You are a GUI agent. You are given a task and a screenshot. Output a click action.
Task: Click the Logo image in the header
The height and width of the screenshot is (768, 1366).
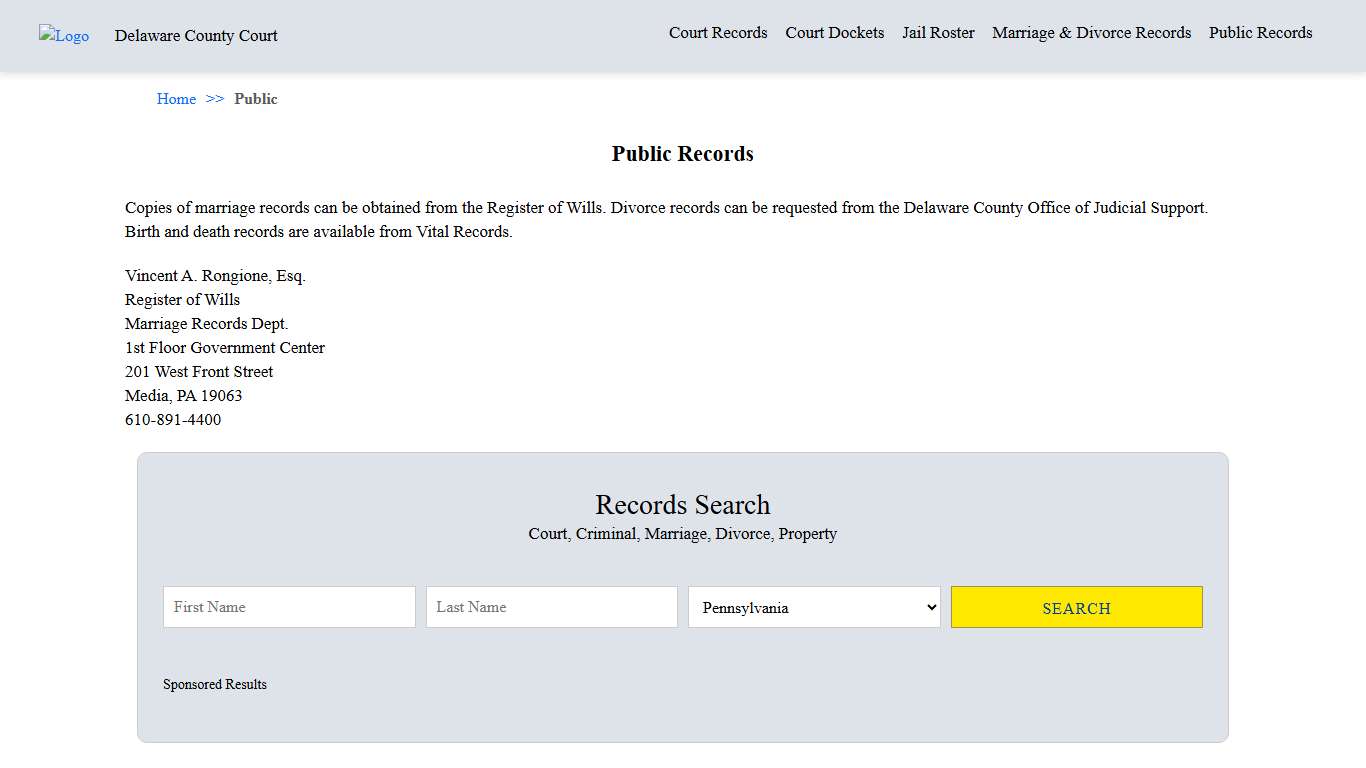[63, 36]
